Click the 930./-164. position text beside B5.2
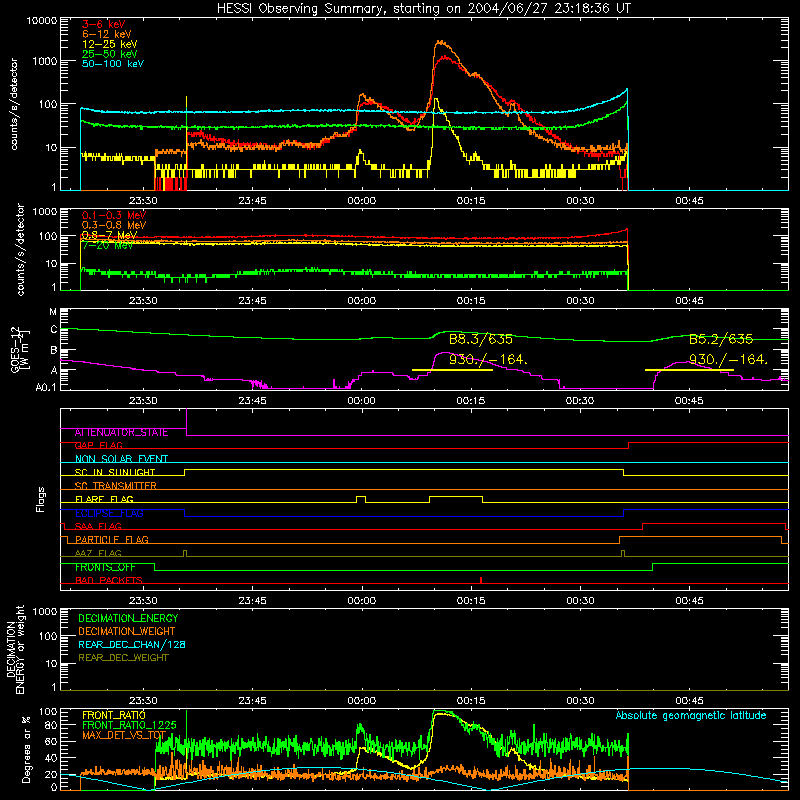800x800 pixels. [728, 360]
